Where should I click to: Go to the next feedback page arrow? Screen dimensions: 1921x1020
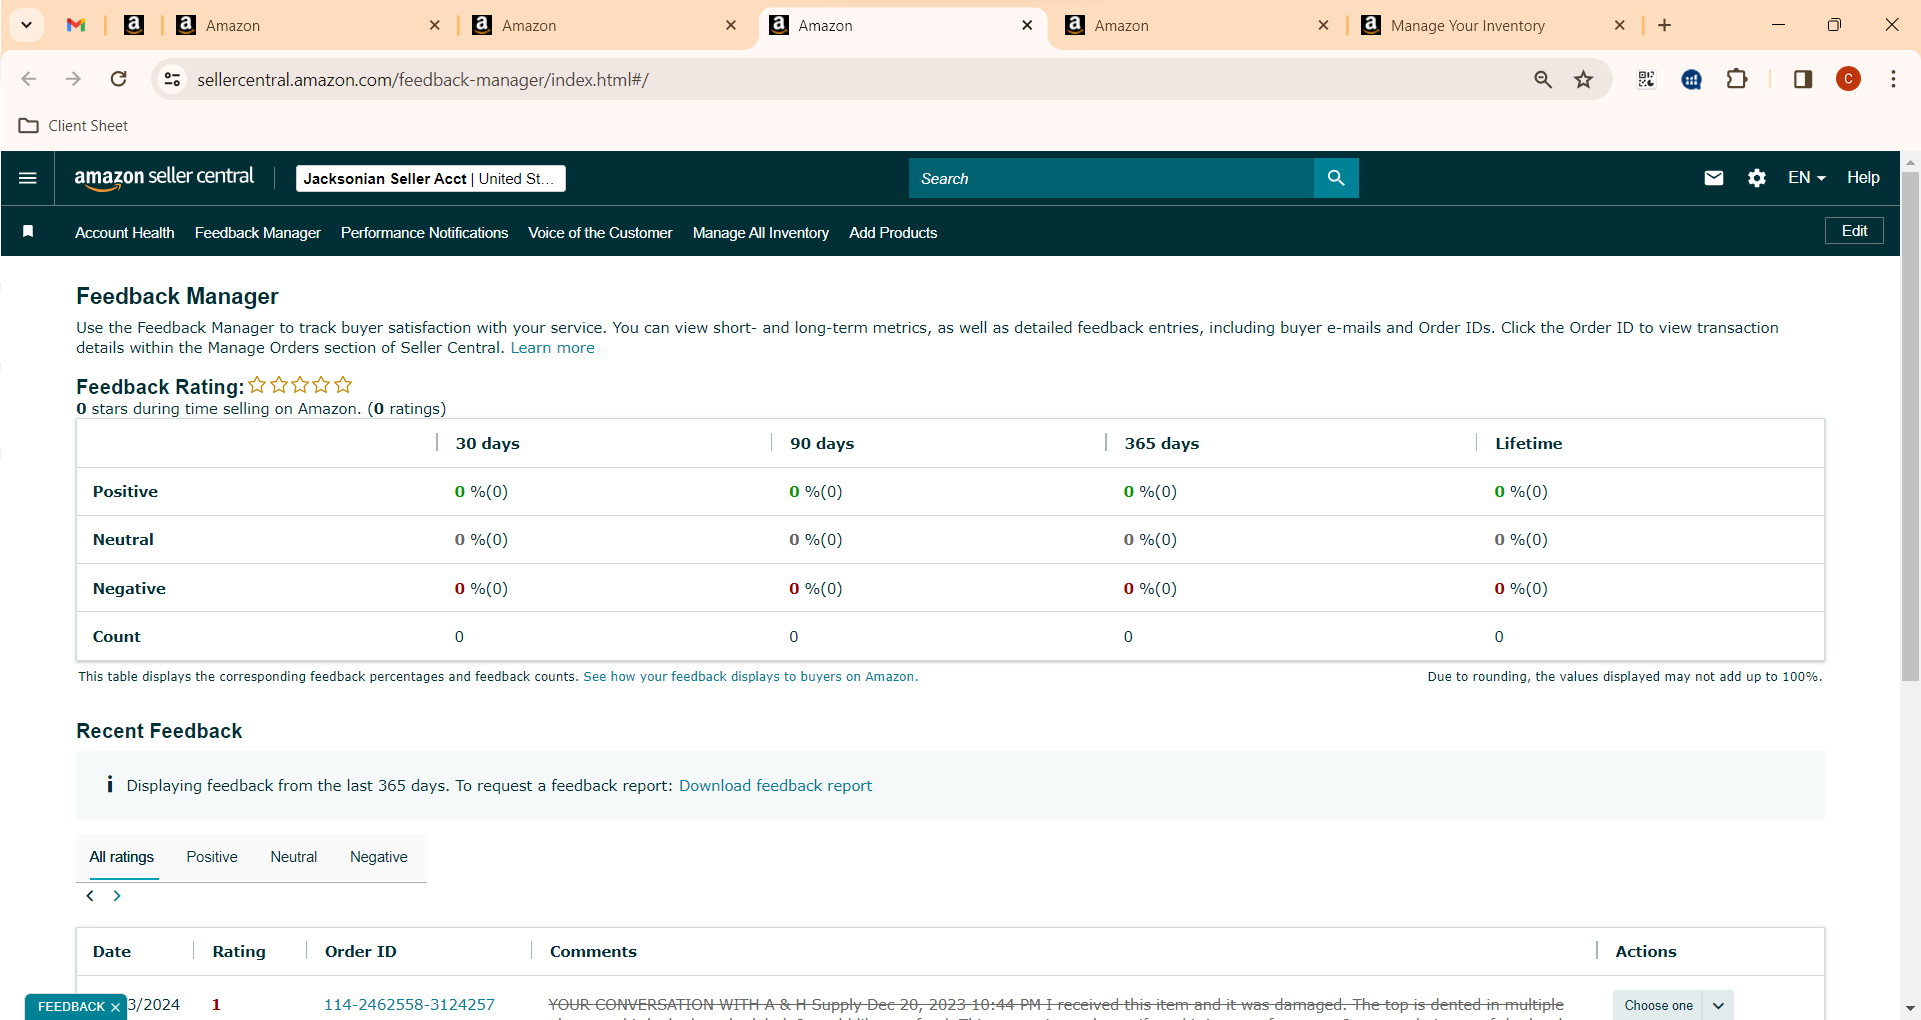pyautogui.click(x=117, y=896)
